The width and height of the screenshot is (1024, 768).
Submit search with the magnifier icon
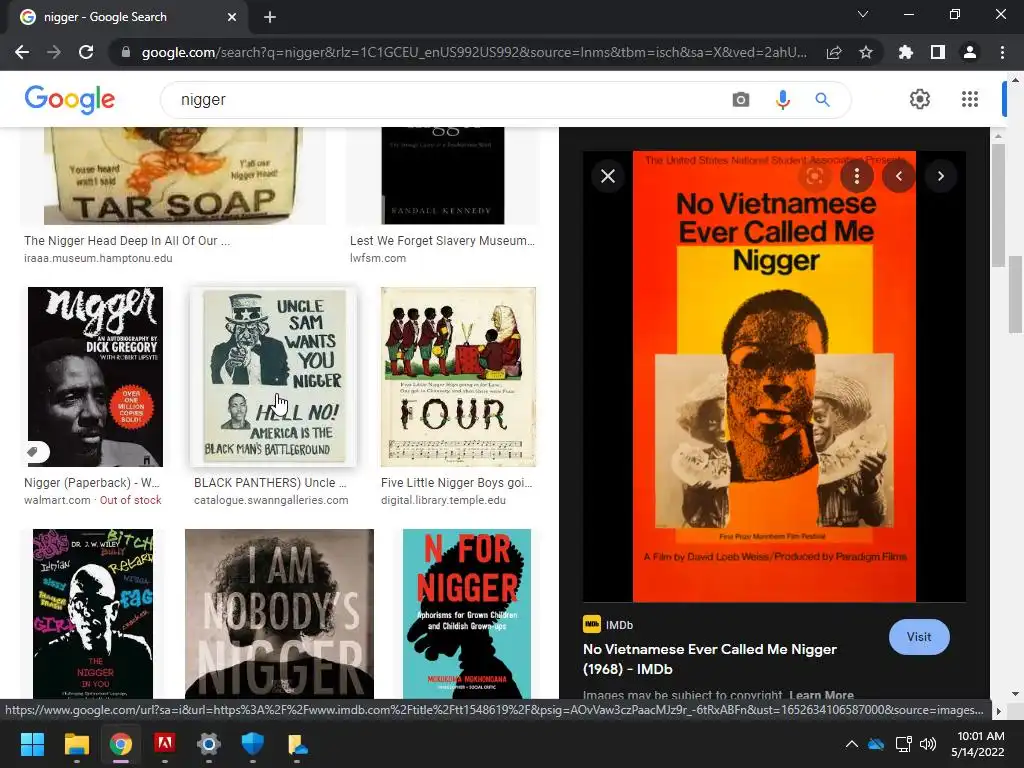click(822, 99)
